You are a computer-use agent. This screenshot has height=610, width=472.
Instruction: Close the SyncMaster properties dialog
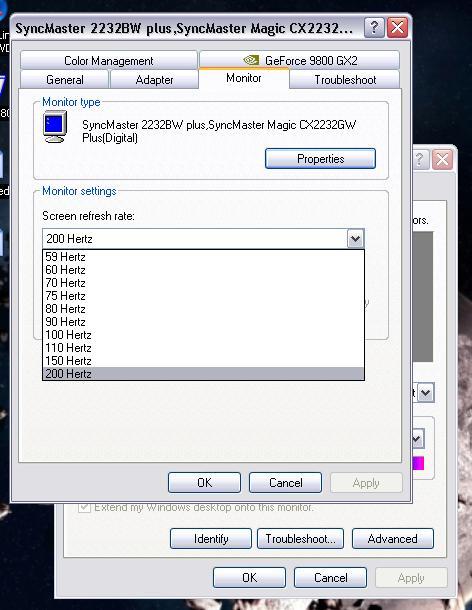coord(397,28)
